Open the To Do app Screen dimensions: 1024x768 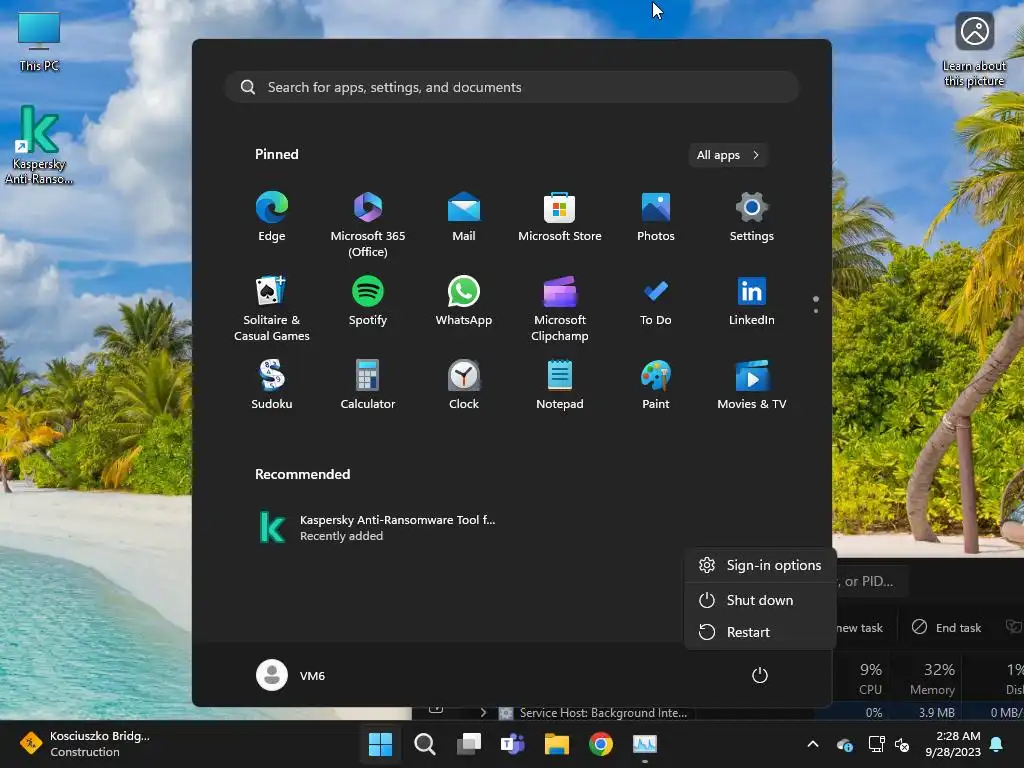[x=656, y=301]
